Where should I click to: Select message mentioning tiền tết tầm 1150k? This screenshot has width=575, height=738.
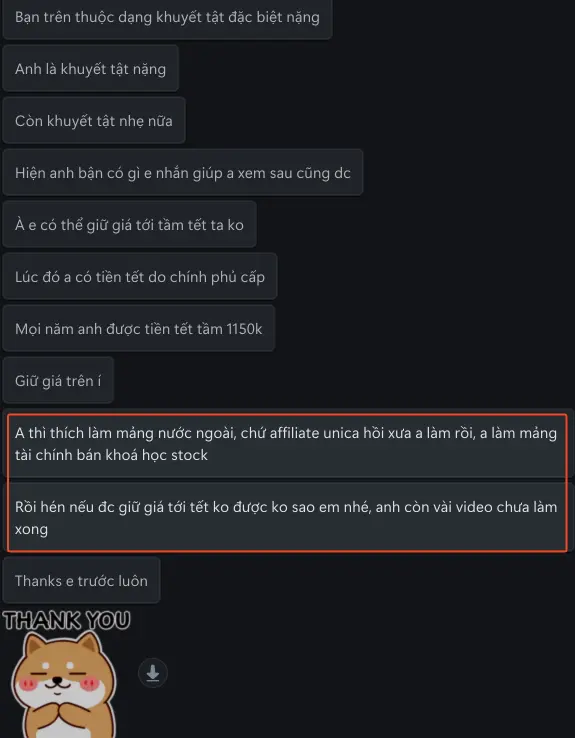(x=139, y=329)
